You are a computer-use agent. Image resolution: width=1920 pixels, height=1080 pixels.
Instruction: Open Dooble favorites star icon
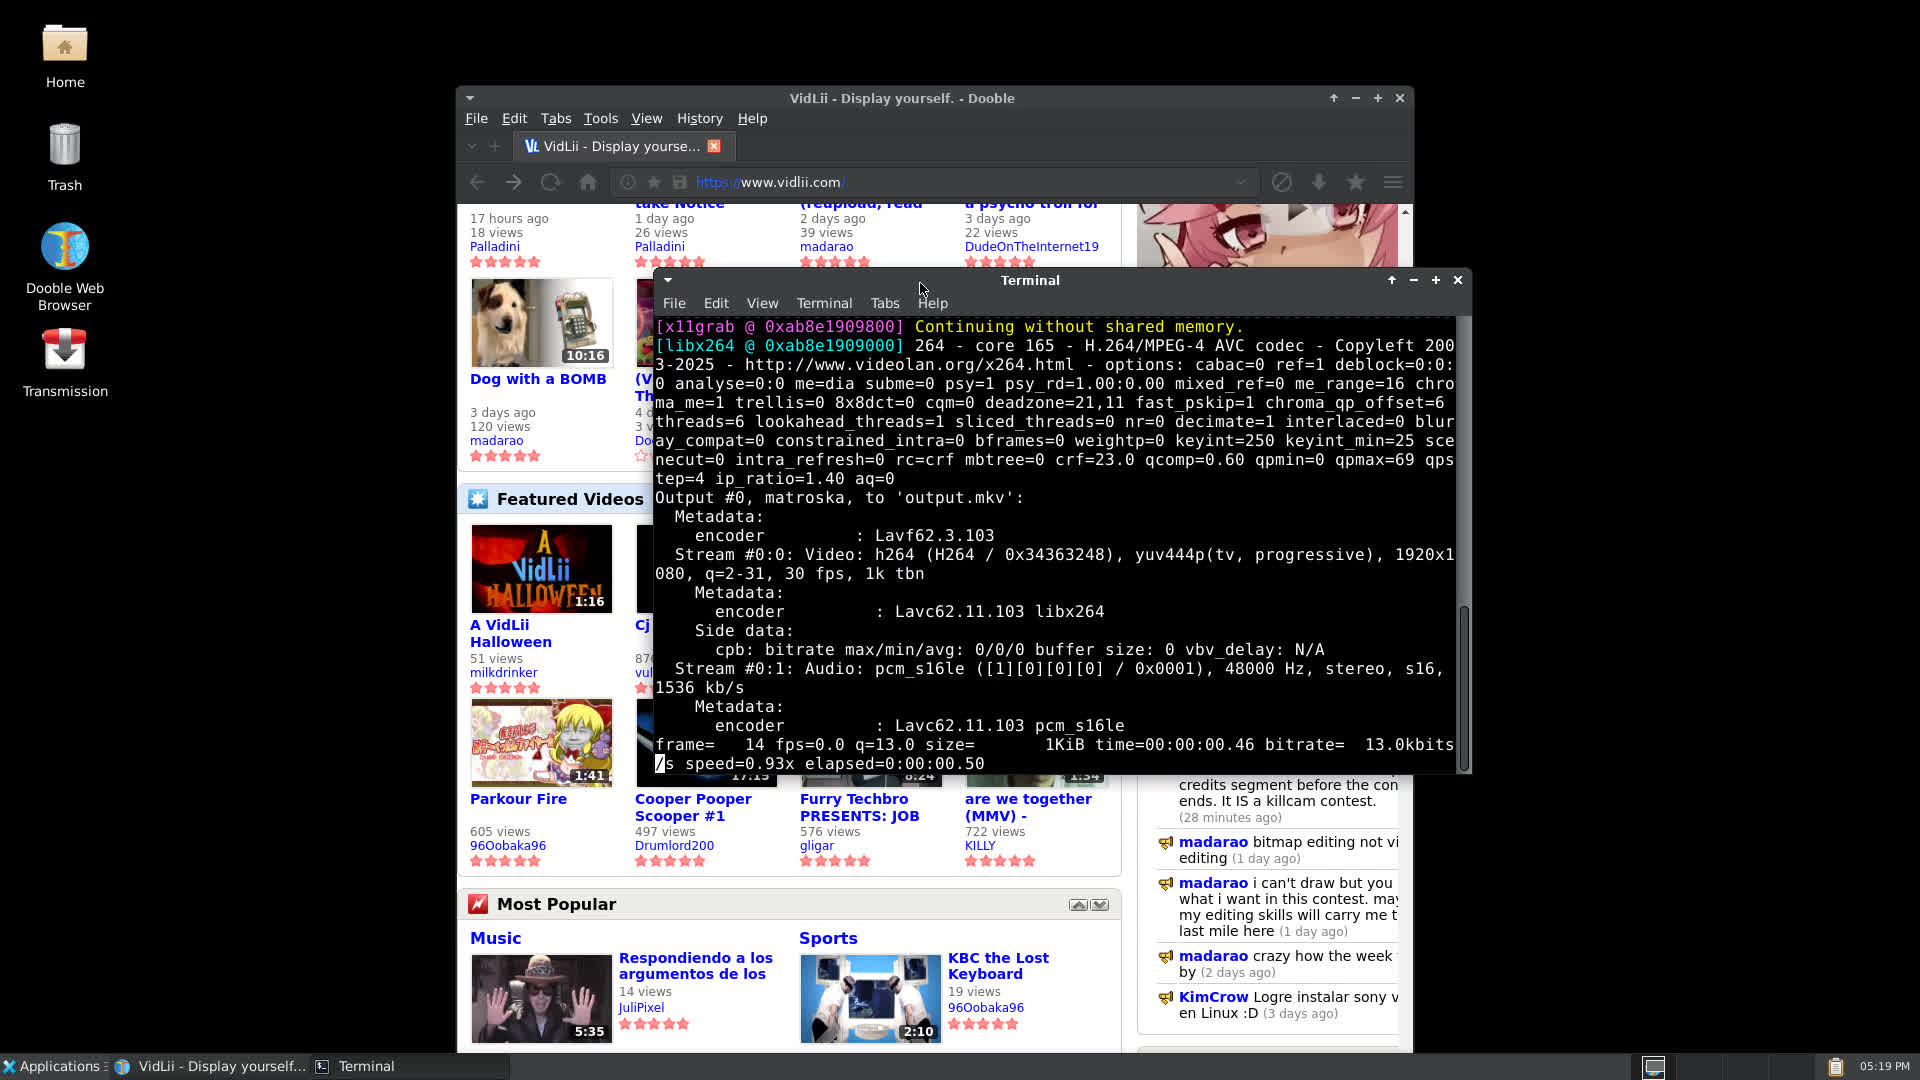pyautogui.click(x=1356, y=182)
